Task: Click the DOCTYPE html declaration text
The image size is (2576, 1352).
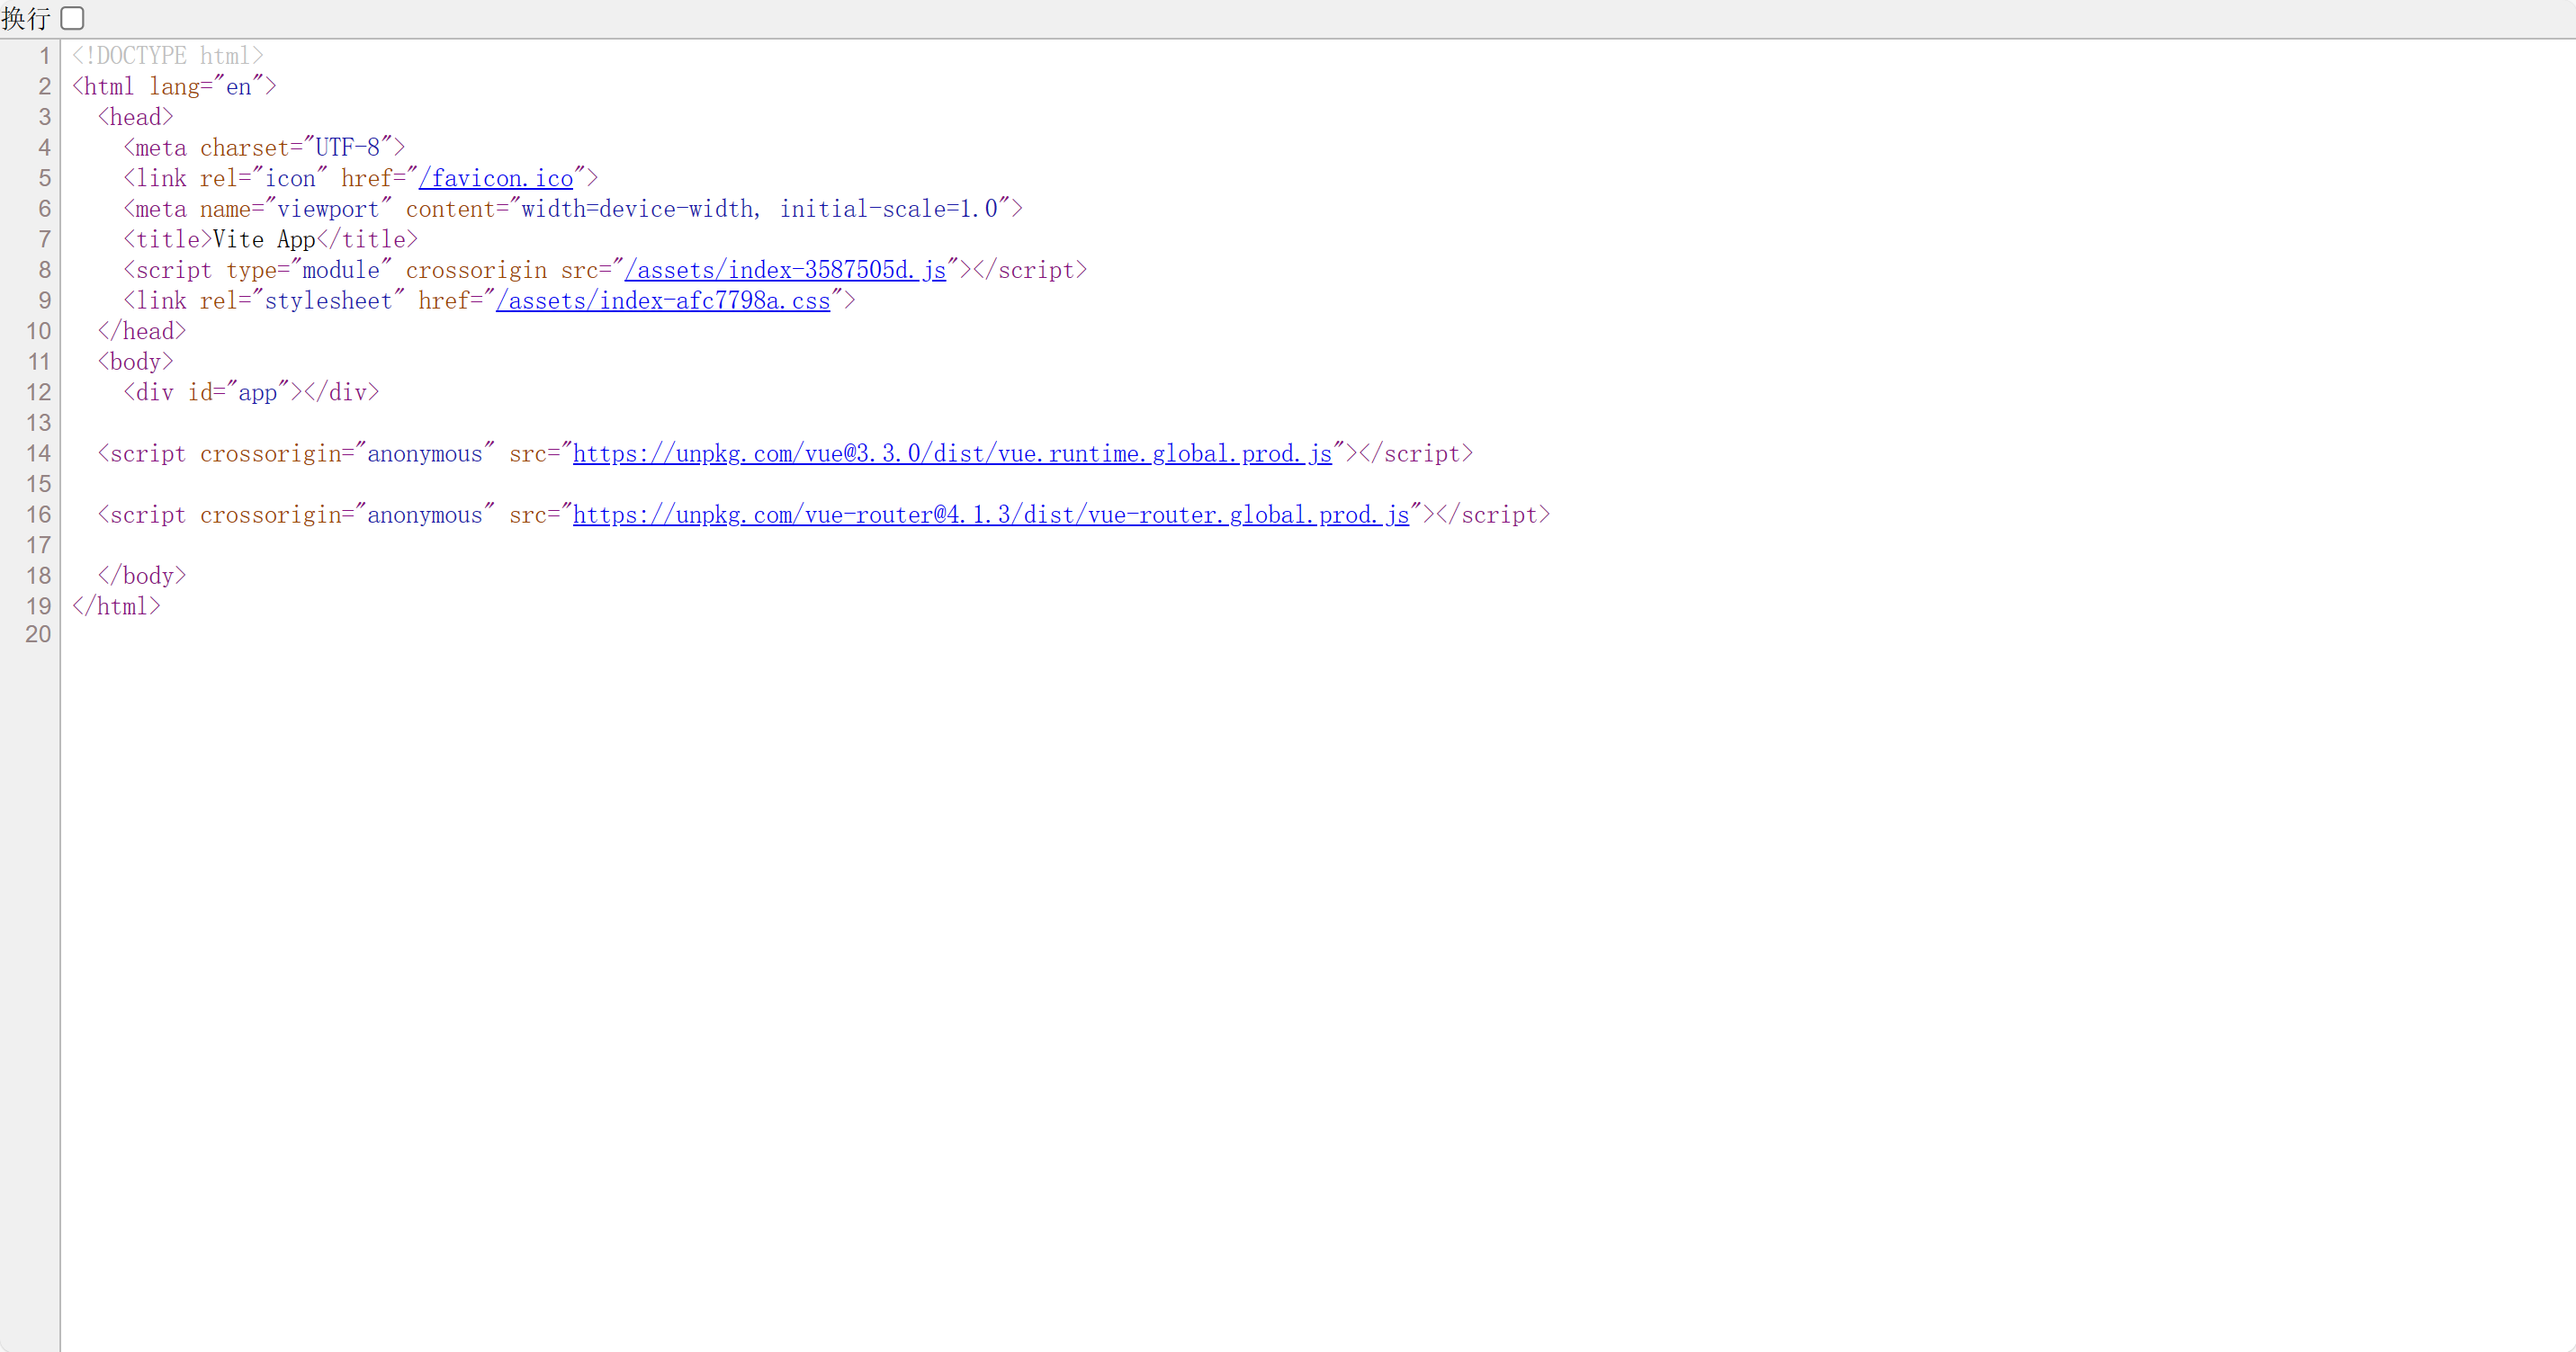Action: pyautogui.click(x=167, y=56)
